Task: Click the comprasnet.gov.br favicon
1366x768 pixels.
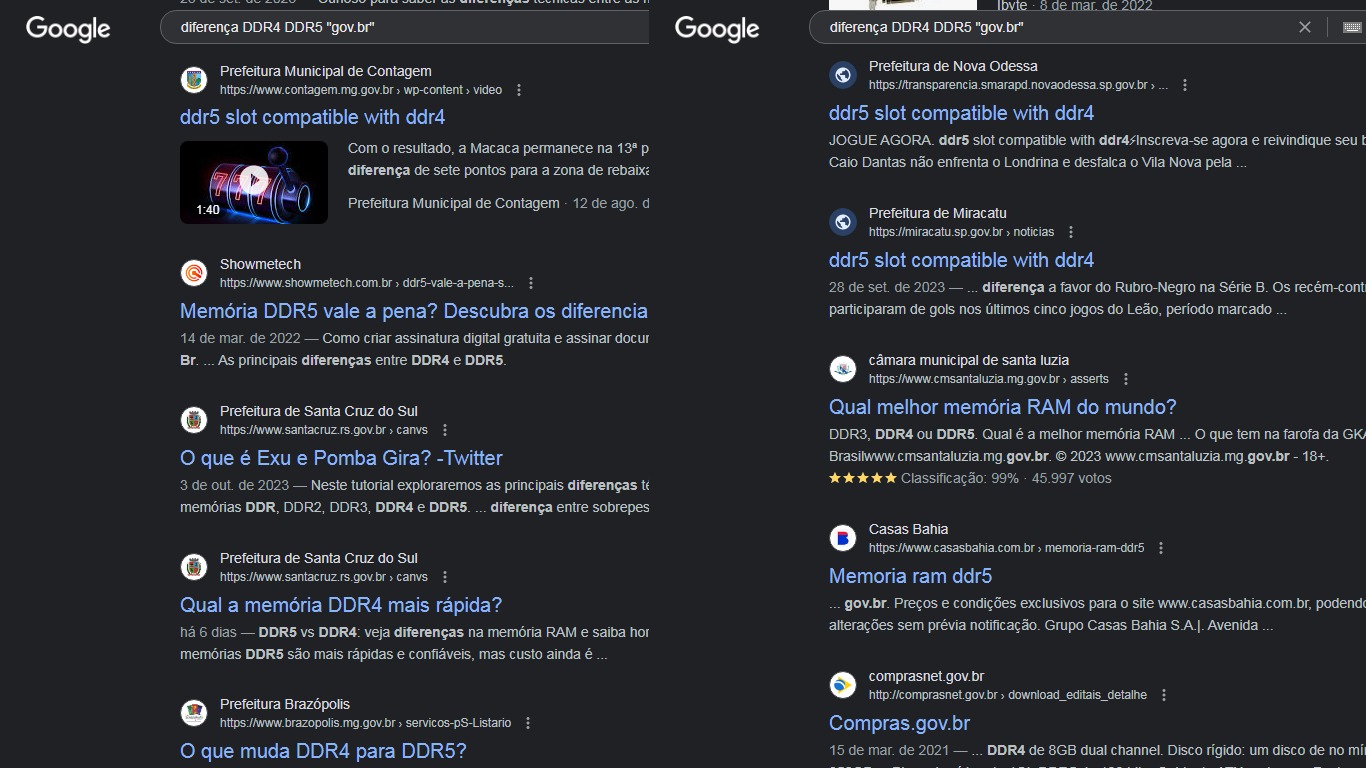Action: [843, 685]
